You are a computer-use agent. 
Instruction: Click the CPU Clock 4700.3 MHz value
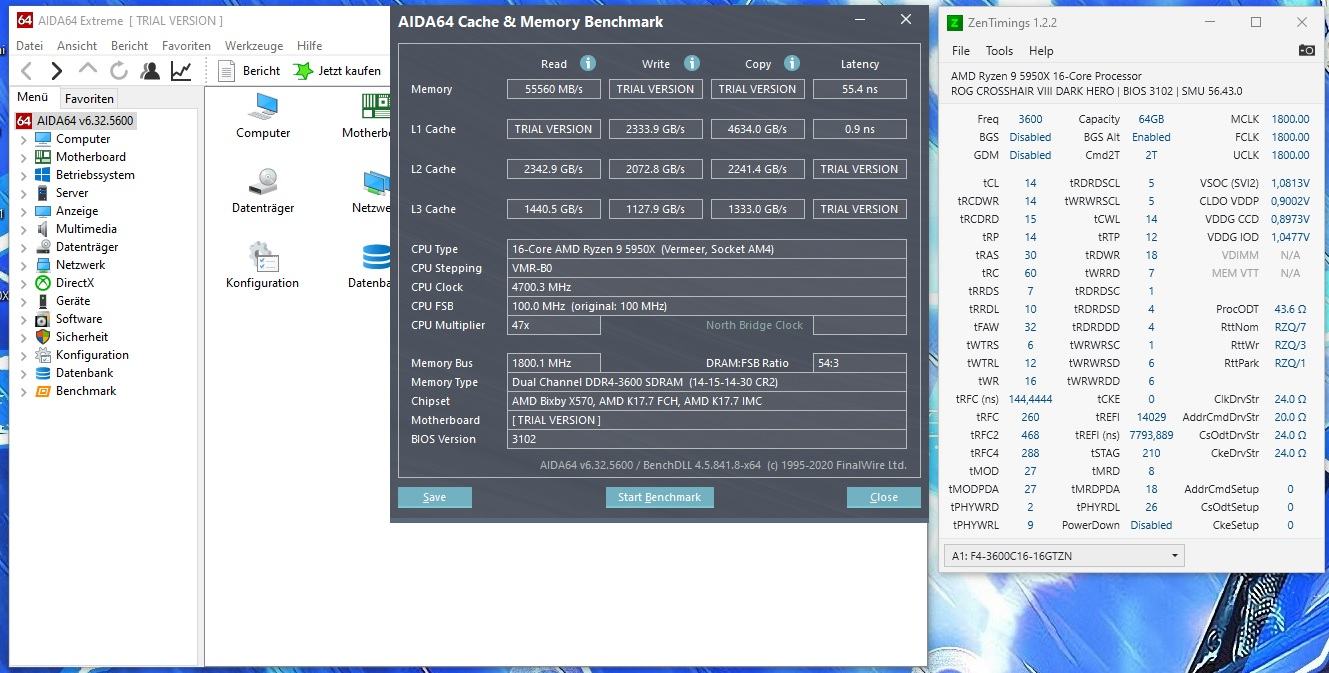tap(707, 287)
